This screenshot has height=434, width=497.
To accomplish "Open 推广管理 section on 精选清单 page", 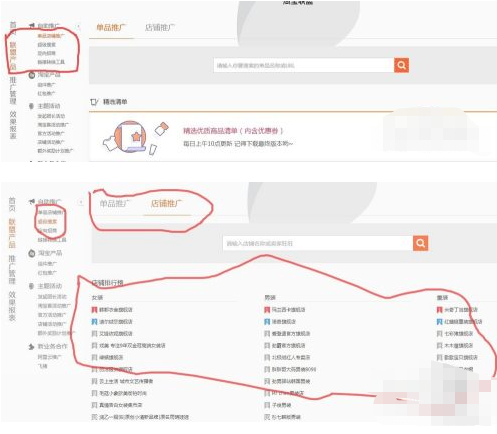I will (x=13, y=90).
